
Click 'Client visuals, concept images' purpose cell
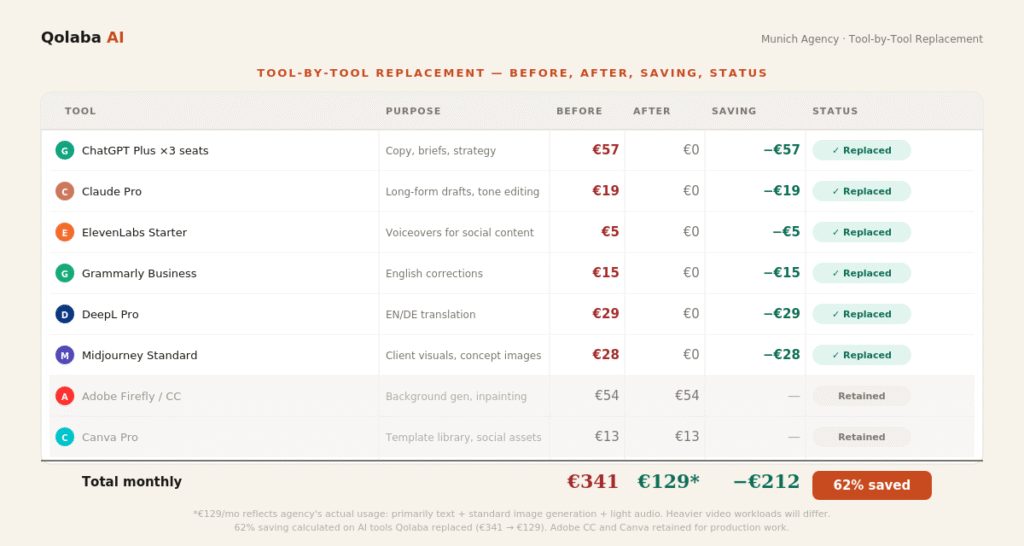tap(463, 355)
